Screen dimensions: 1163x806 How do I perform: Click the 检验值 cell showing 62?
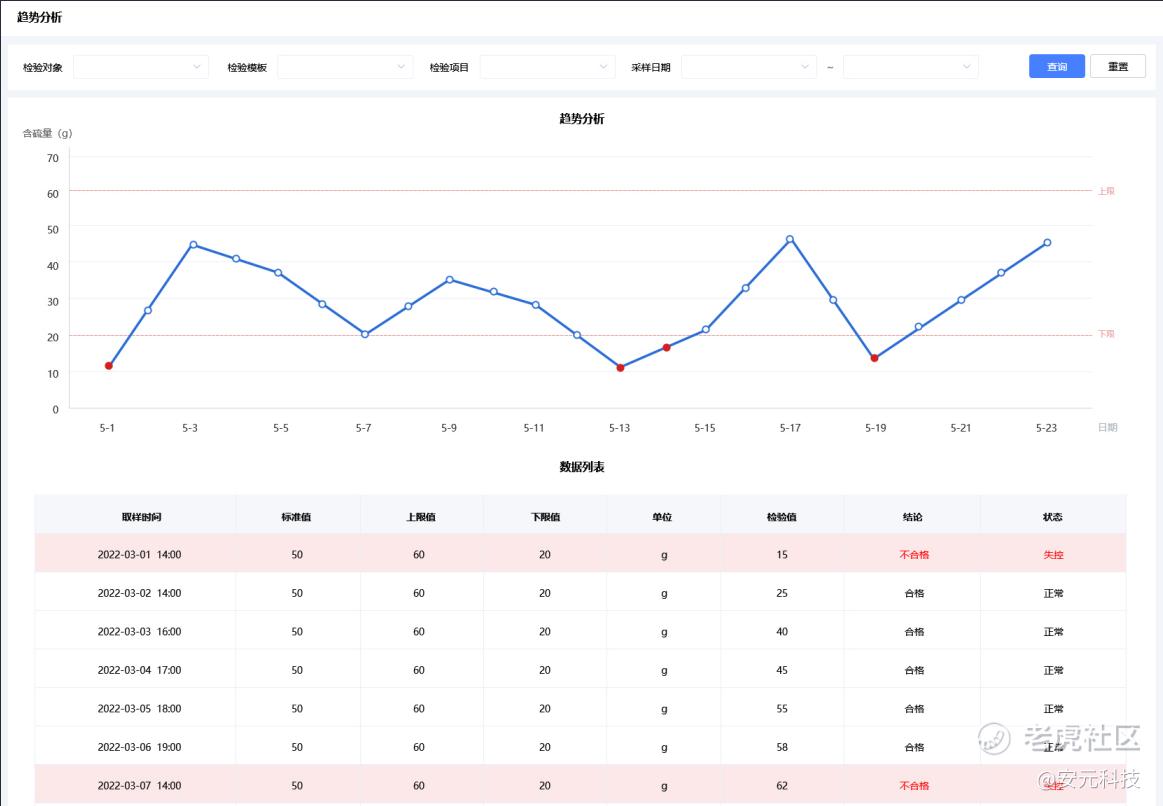pos(782,786)
